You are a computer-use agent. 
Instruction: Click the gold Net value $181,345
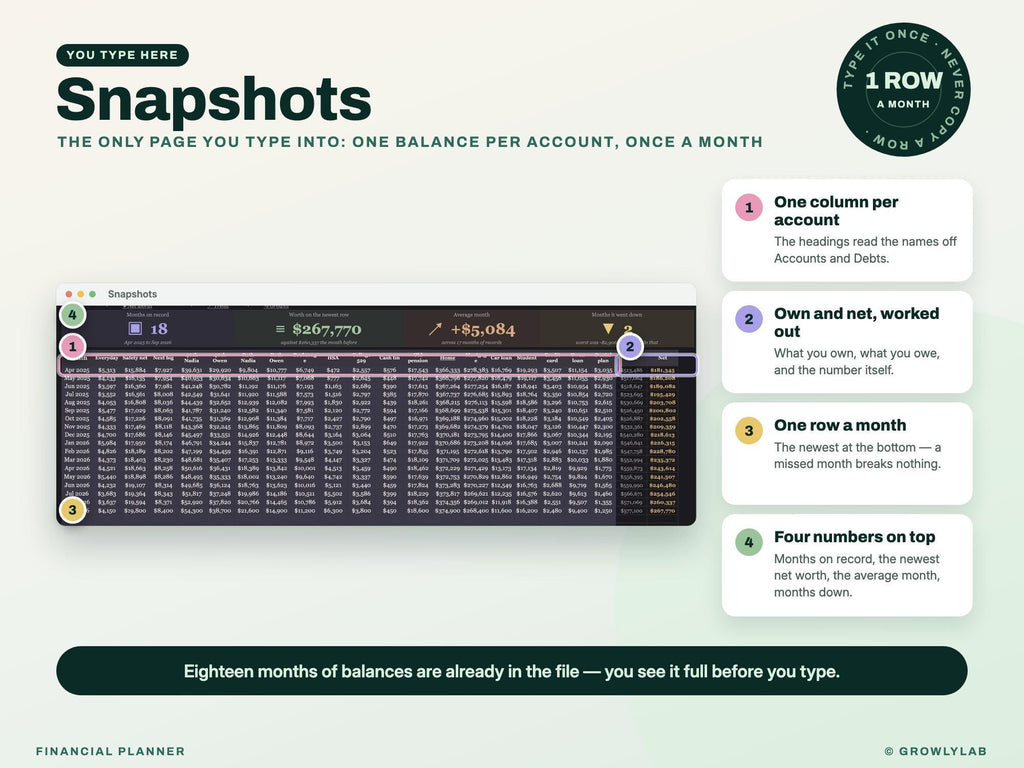(x=662, y=370)
